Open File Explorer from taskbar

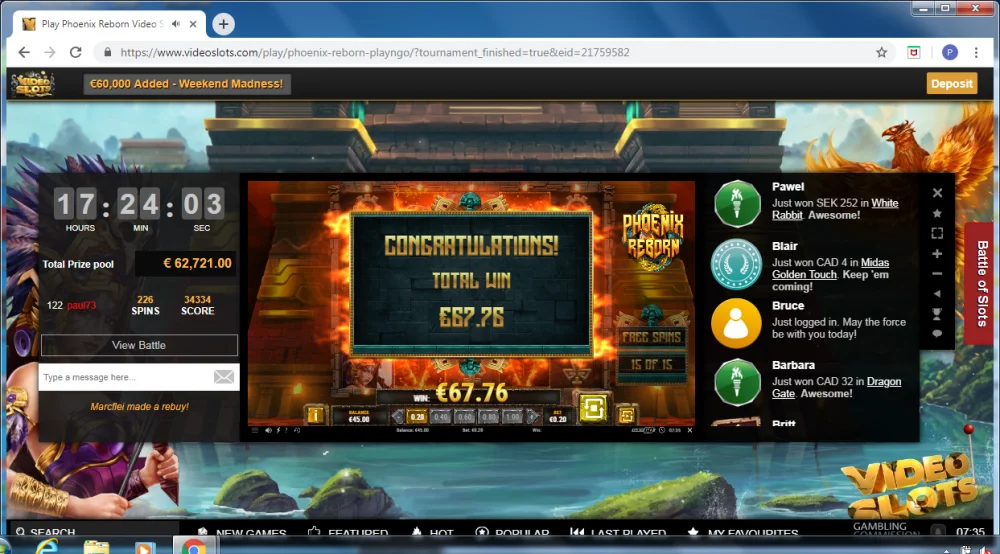pos(96,547)
